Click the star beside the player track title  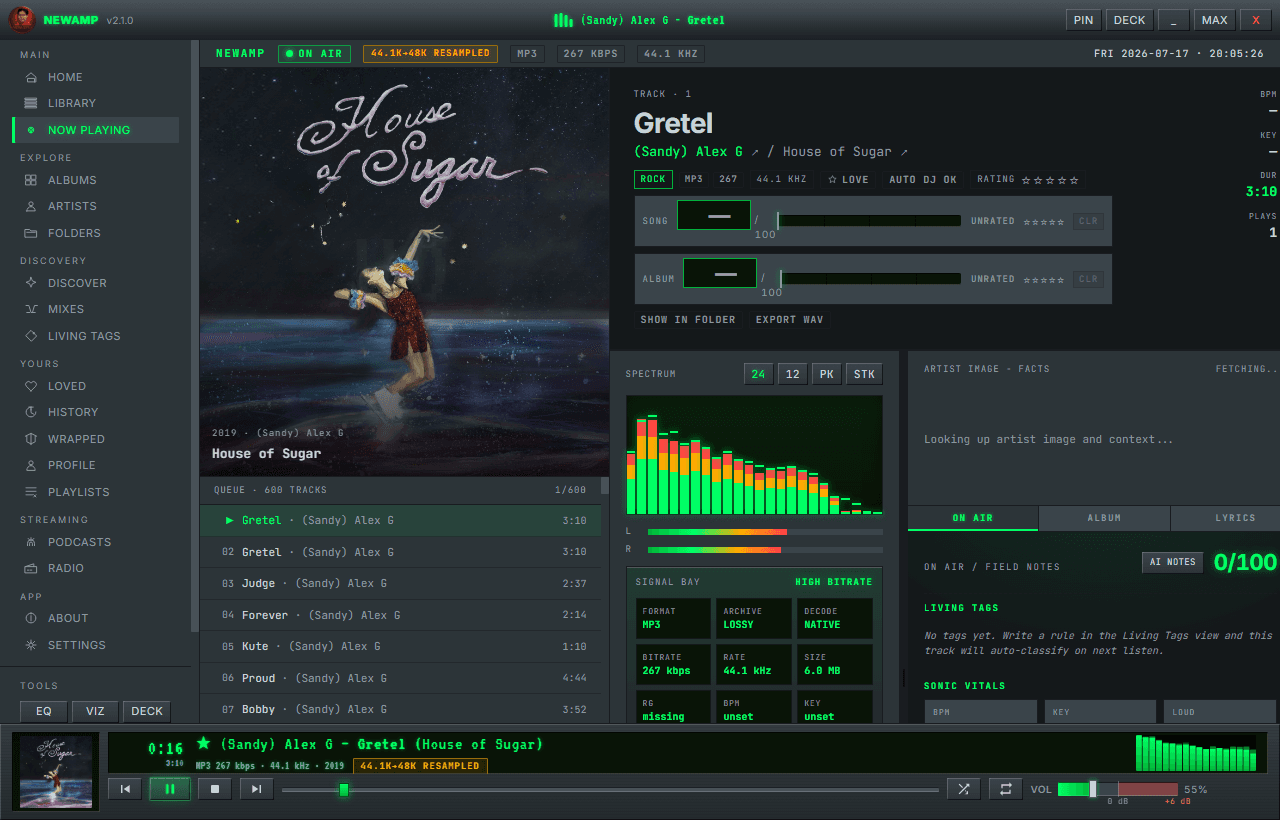(x=204, y=744)
